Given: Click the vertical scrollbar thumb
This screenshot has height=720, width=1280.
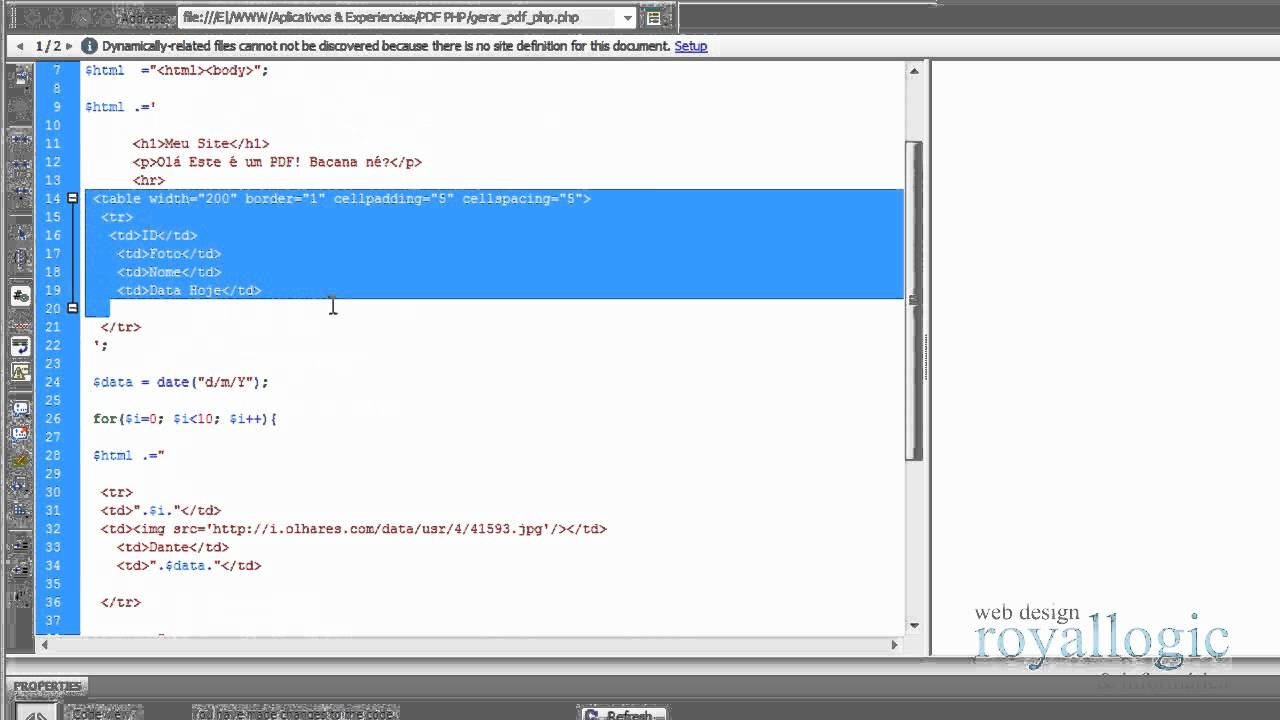Looking at the screenshot, I should (914, 300).
